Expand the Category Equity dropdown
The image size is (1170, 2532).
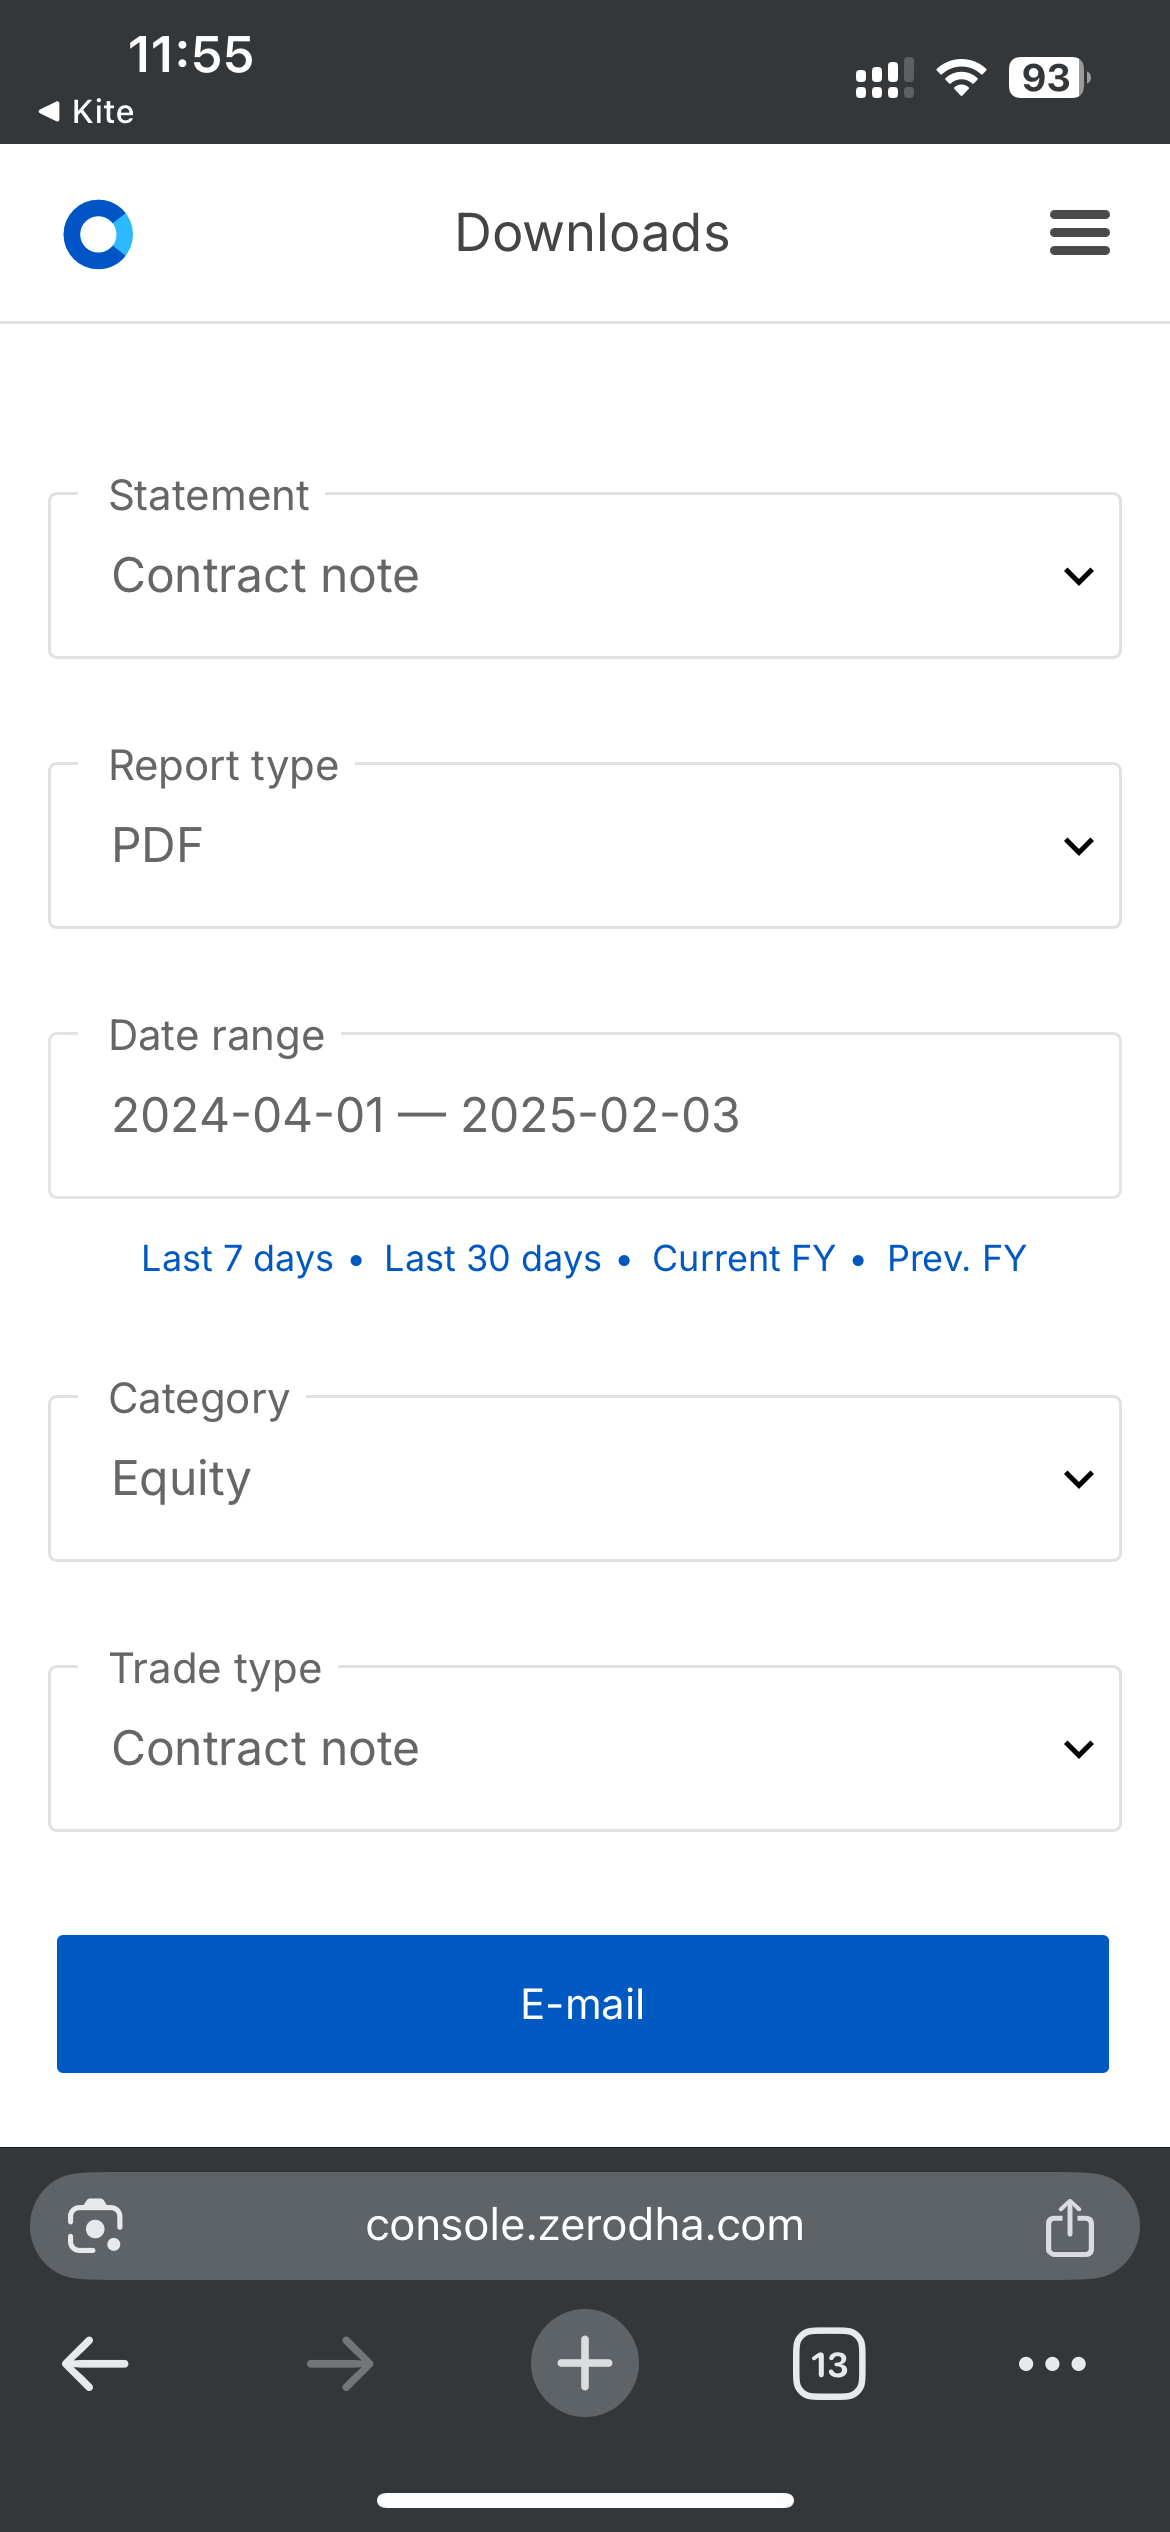click(x=584, y=1478)
